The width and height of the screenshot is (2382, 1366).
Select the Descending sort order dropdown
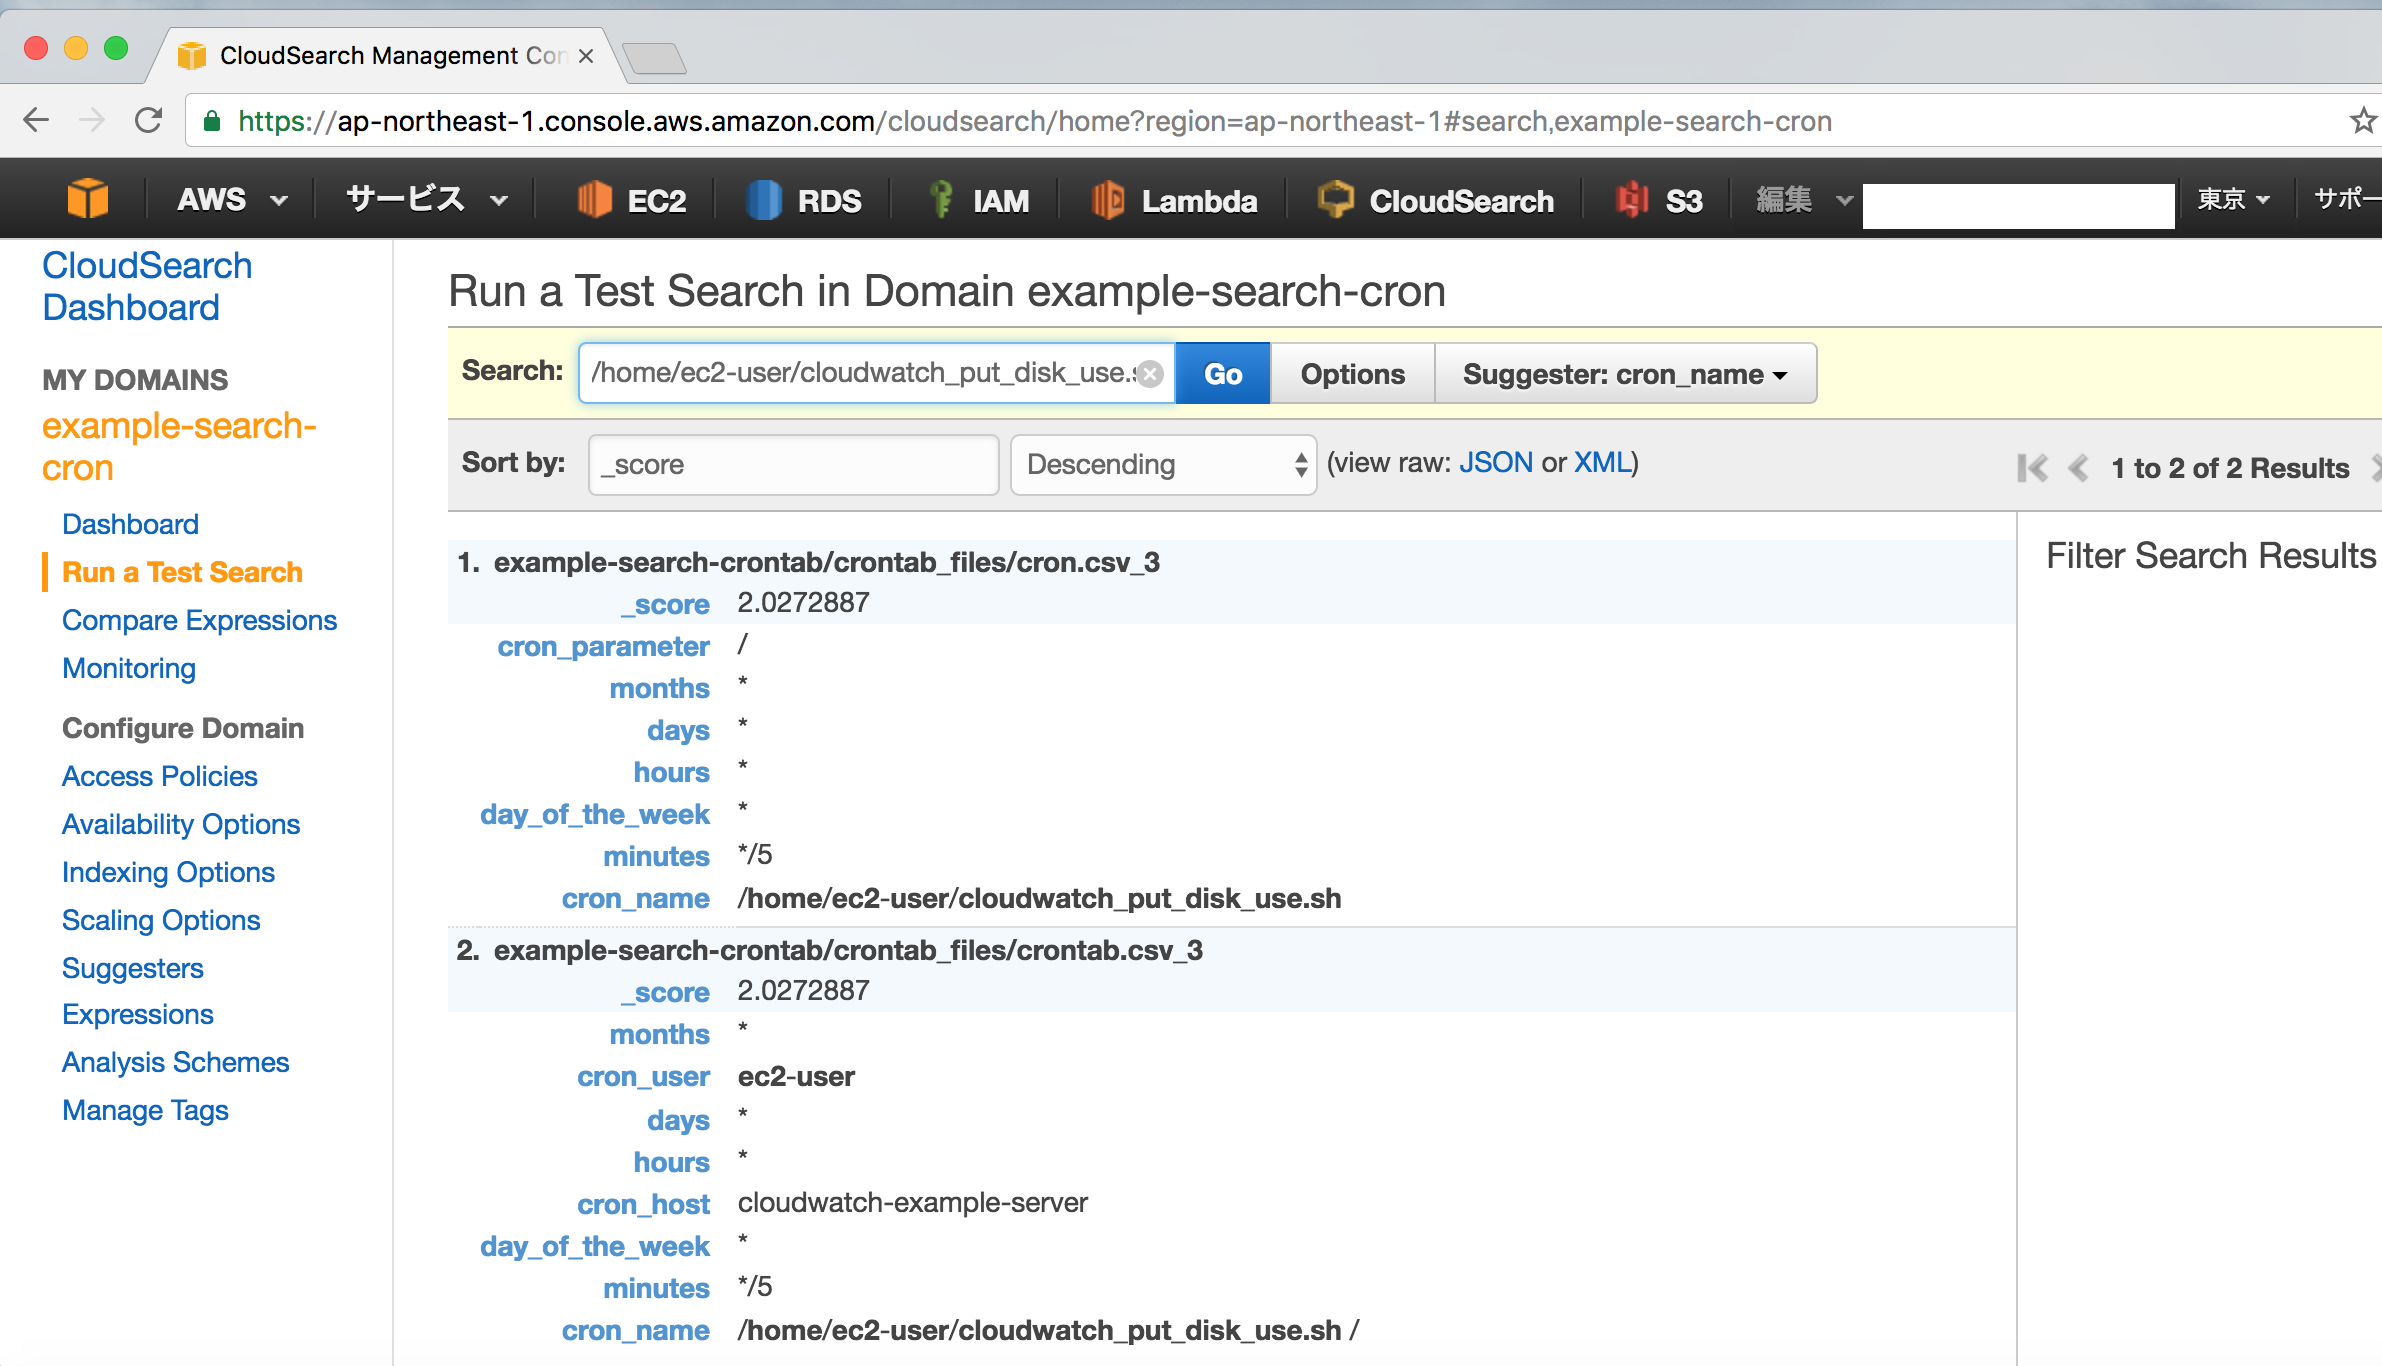pyautogui.click(x=1163, y=465)
